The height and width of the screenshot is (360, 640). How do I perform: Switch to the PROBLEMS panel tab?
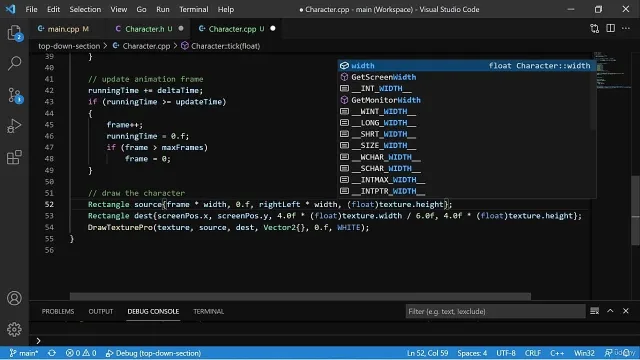pos(58,311)
